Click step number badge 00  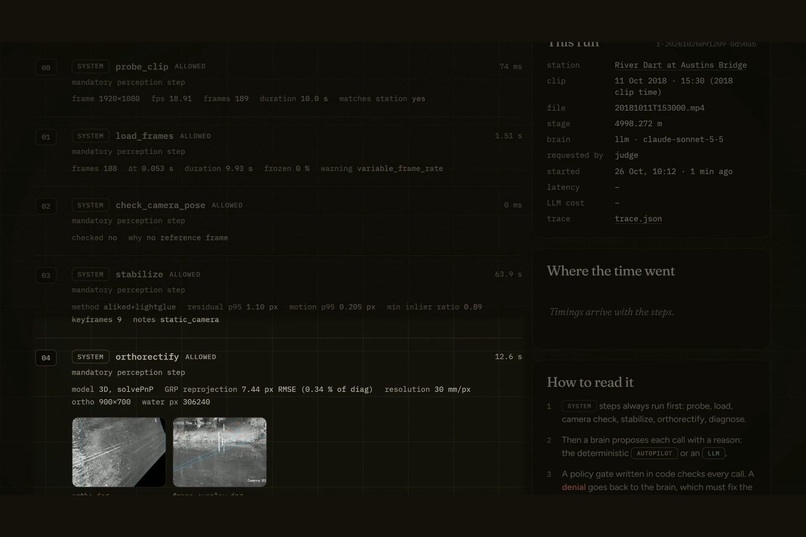(x=46, y=67)
